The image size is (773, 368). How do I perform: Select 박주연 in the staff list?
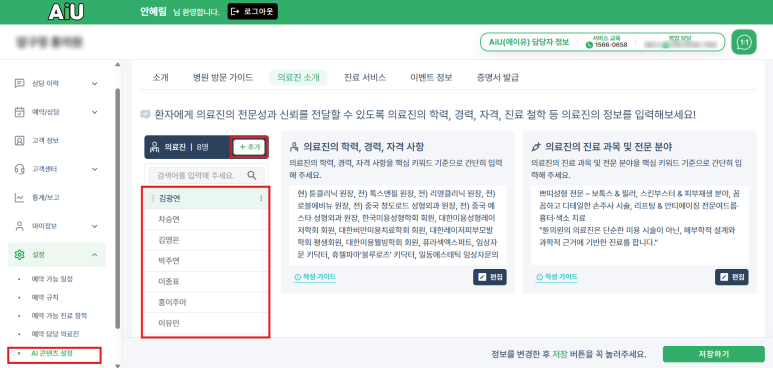(x=206, y=260)
